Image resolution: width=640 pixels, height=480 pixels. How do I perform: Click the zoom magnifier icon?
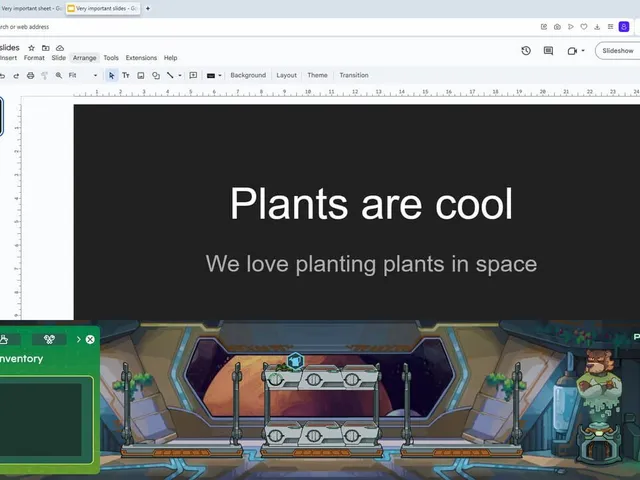59,75
